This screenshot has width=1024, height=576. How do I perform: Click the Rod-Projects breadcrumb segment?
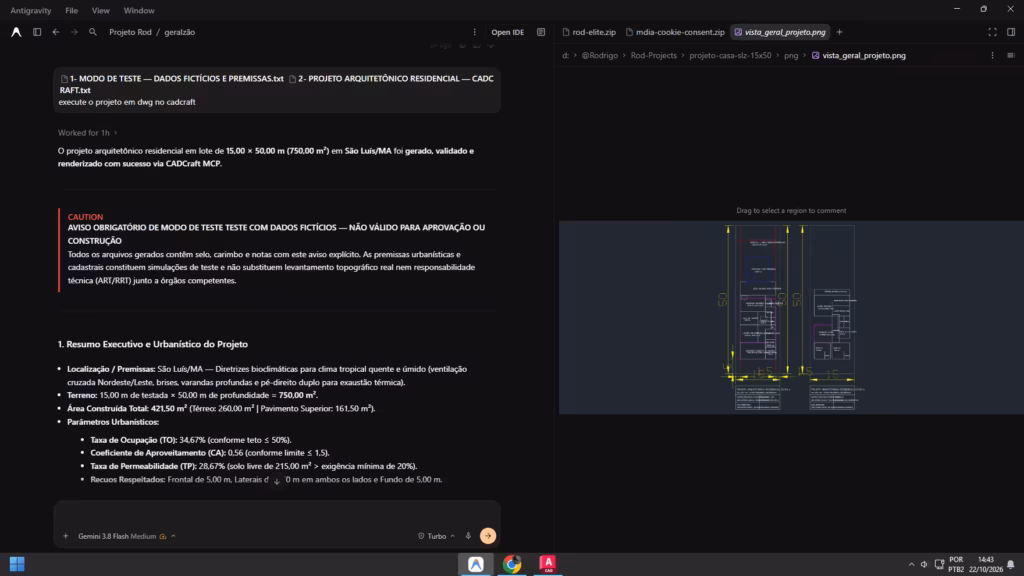point(654,56)
